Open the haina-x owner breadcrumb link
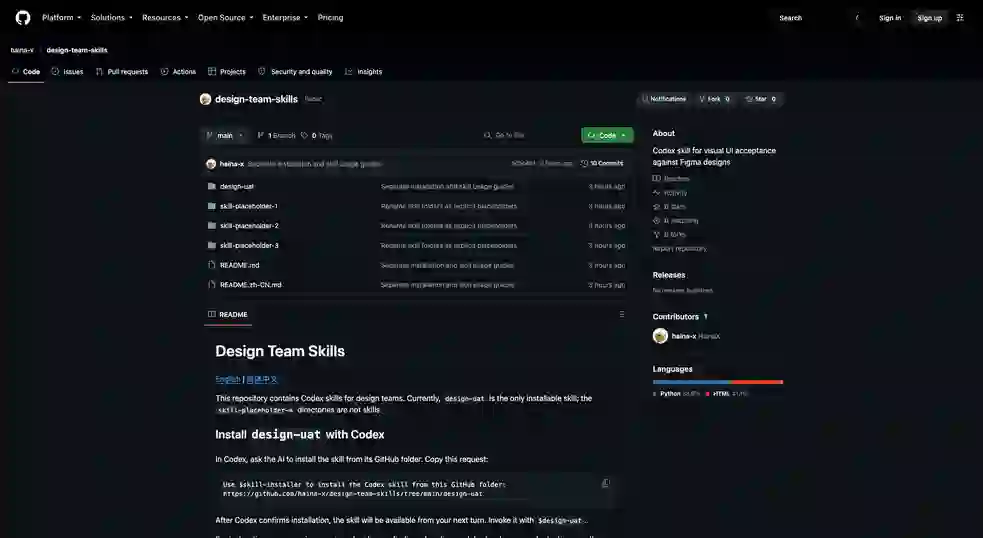Viewport: 983px width, 538px height. point(22,50)
